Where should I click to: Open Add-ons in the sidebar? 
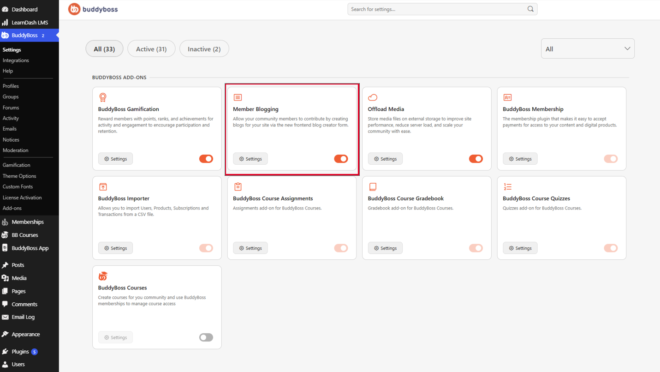[12, 208]
